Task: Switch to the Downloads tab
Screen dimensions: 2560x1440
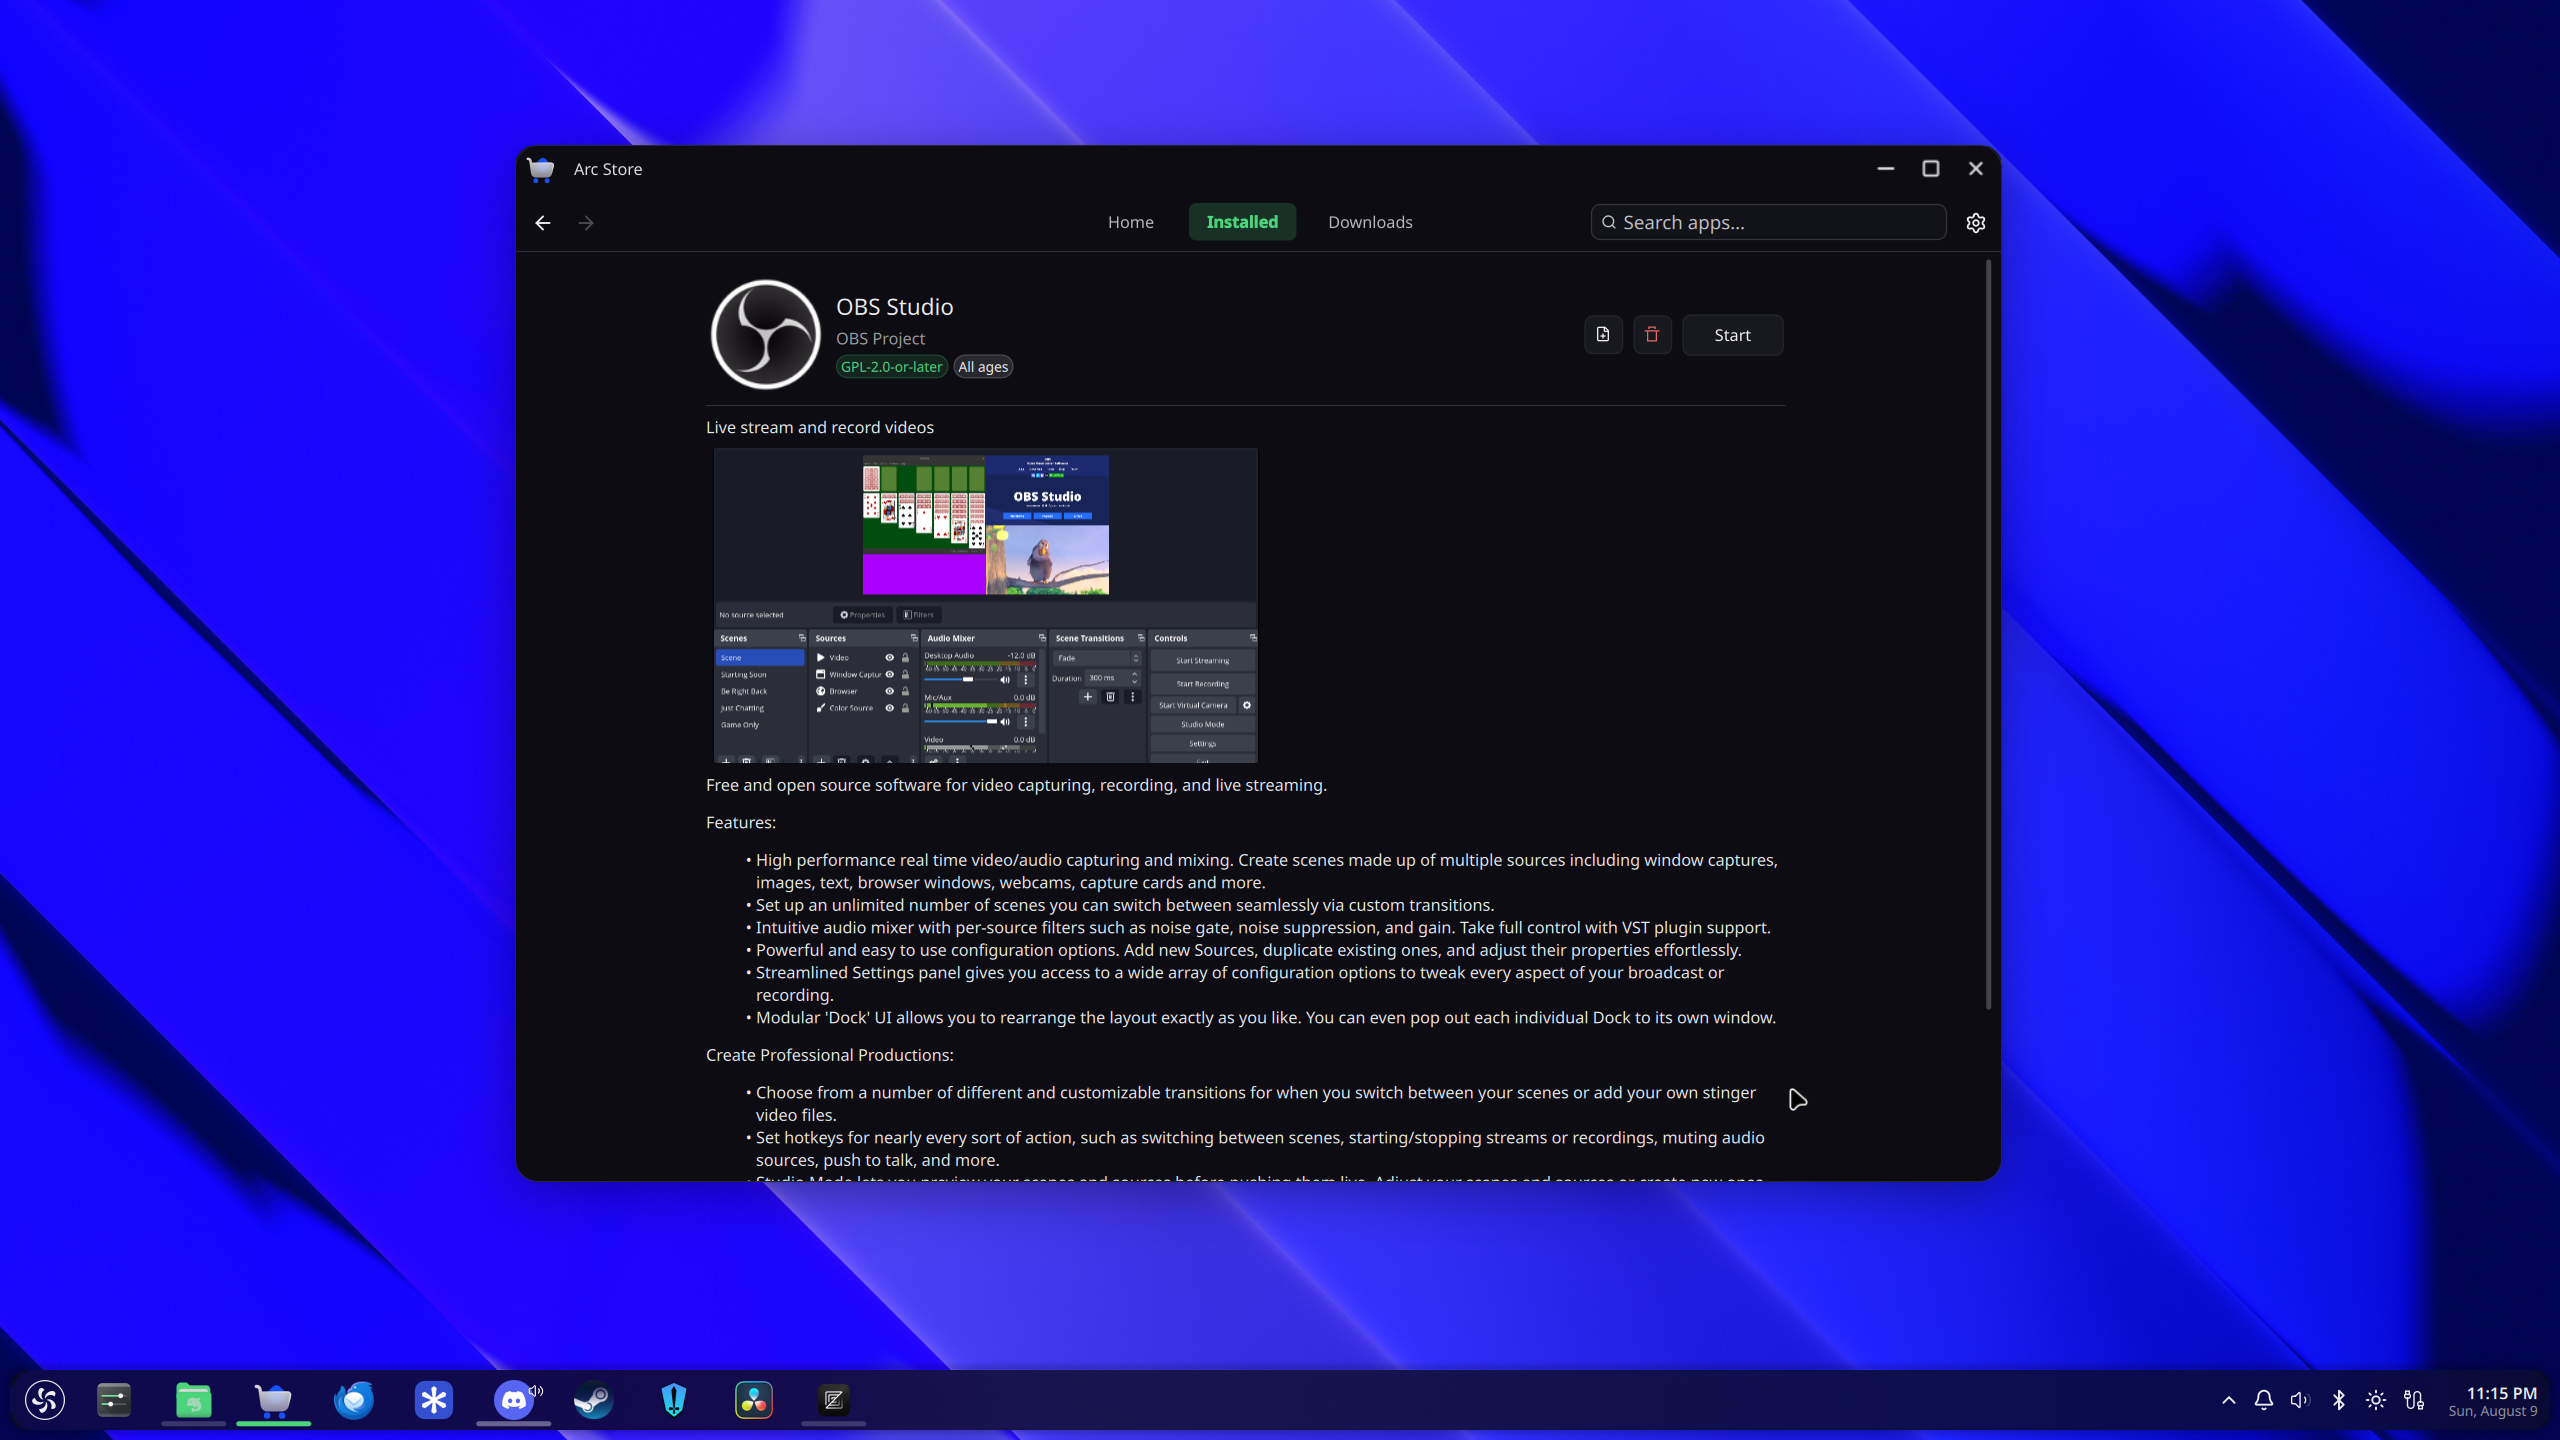Action: point(1370,222)
